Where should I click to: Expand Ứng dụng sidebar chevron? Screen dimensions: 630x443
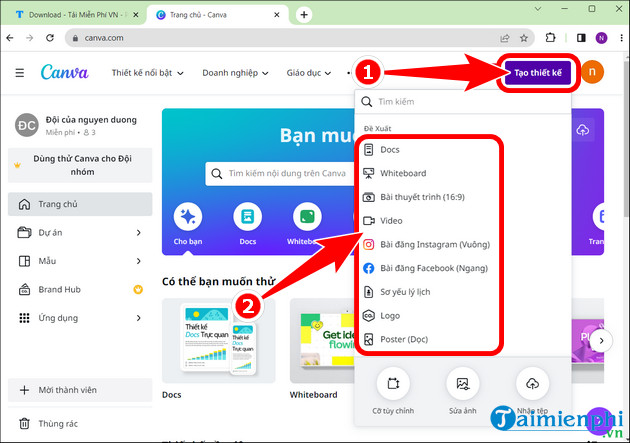139,318
